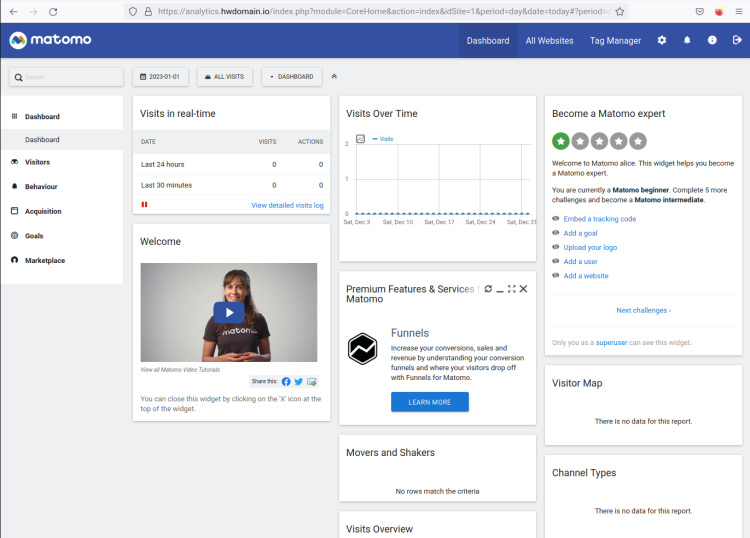Open the 2023-01-01 date picker

160,76
